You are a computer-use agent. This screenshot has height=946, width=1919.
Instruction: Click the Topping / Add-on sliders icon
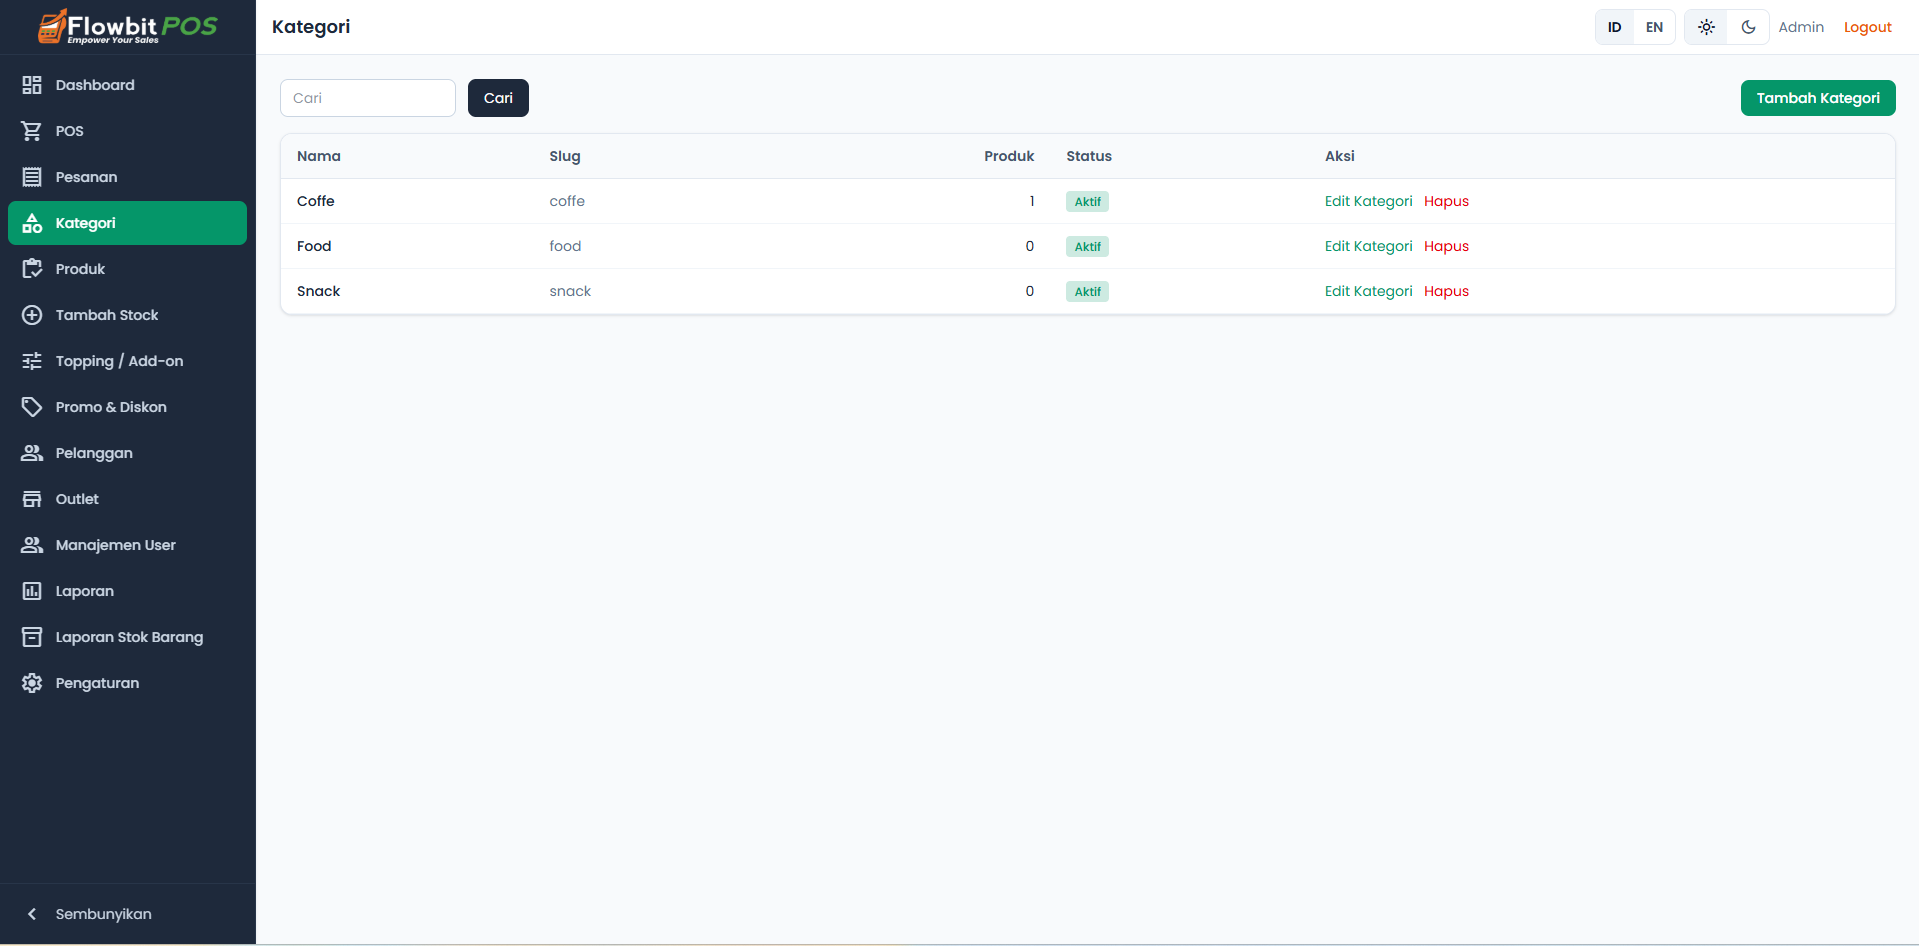pos(31,360)
